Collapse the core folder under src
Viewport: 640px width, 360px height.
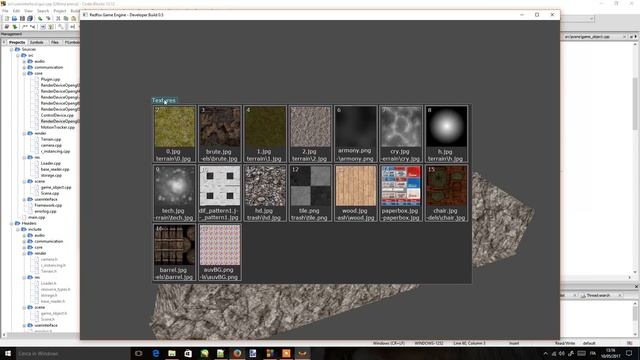[x=24, y=73]
